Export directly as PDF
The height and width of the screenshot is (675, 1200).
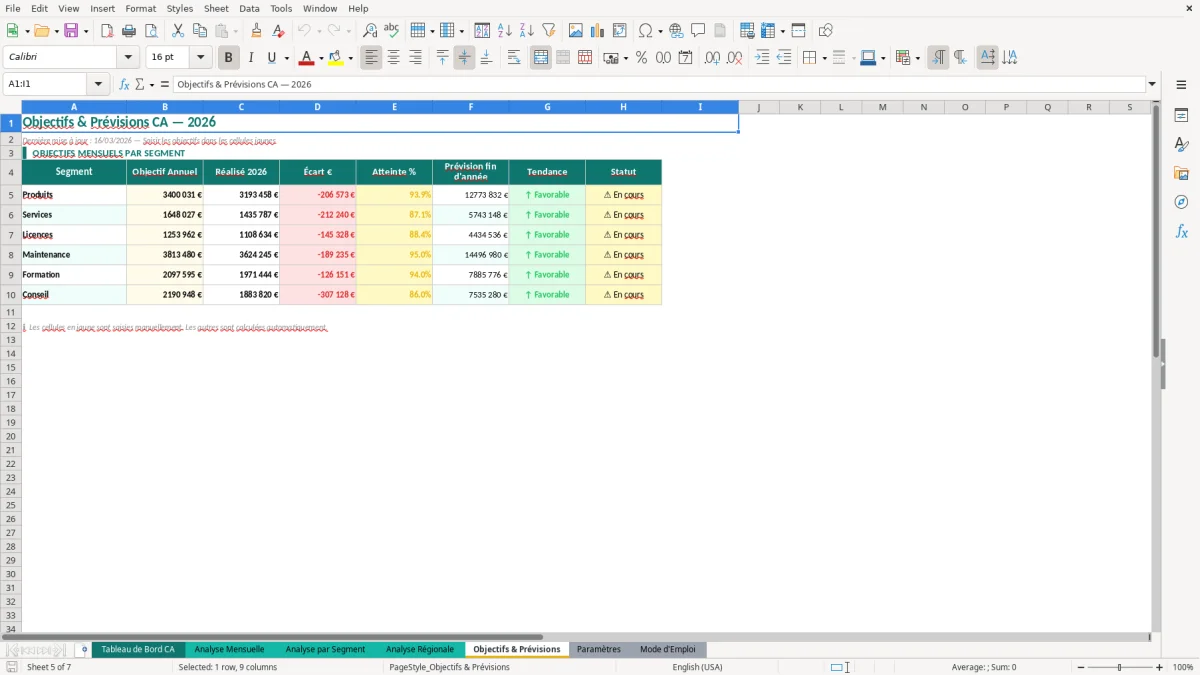click(x=107, y=31)
